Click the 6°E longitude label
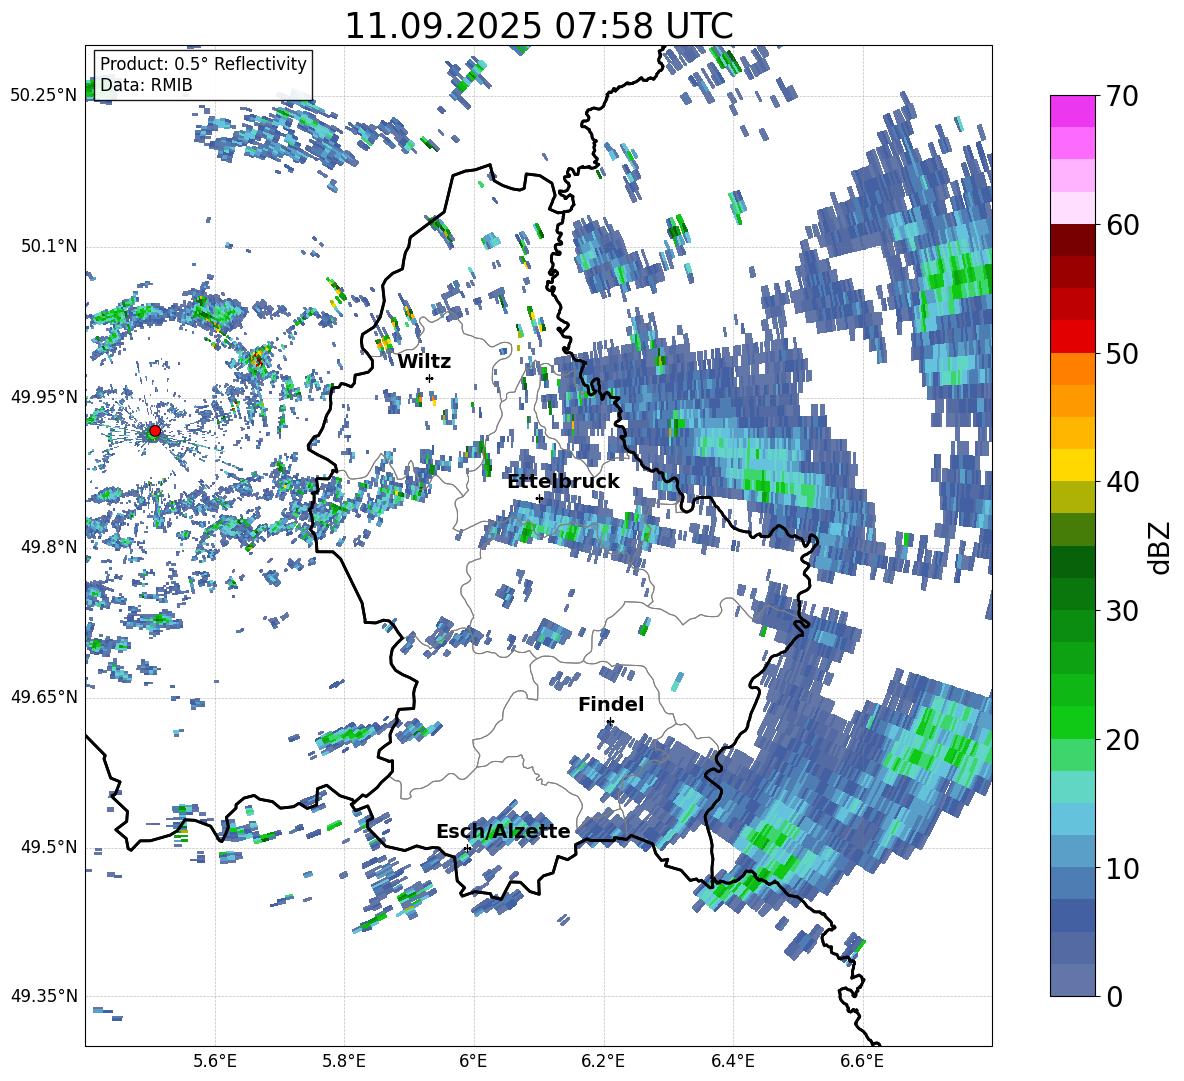This screenshot has width=1184, height=1081. pos(473,1061)
